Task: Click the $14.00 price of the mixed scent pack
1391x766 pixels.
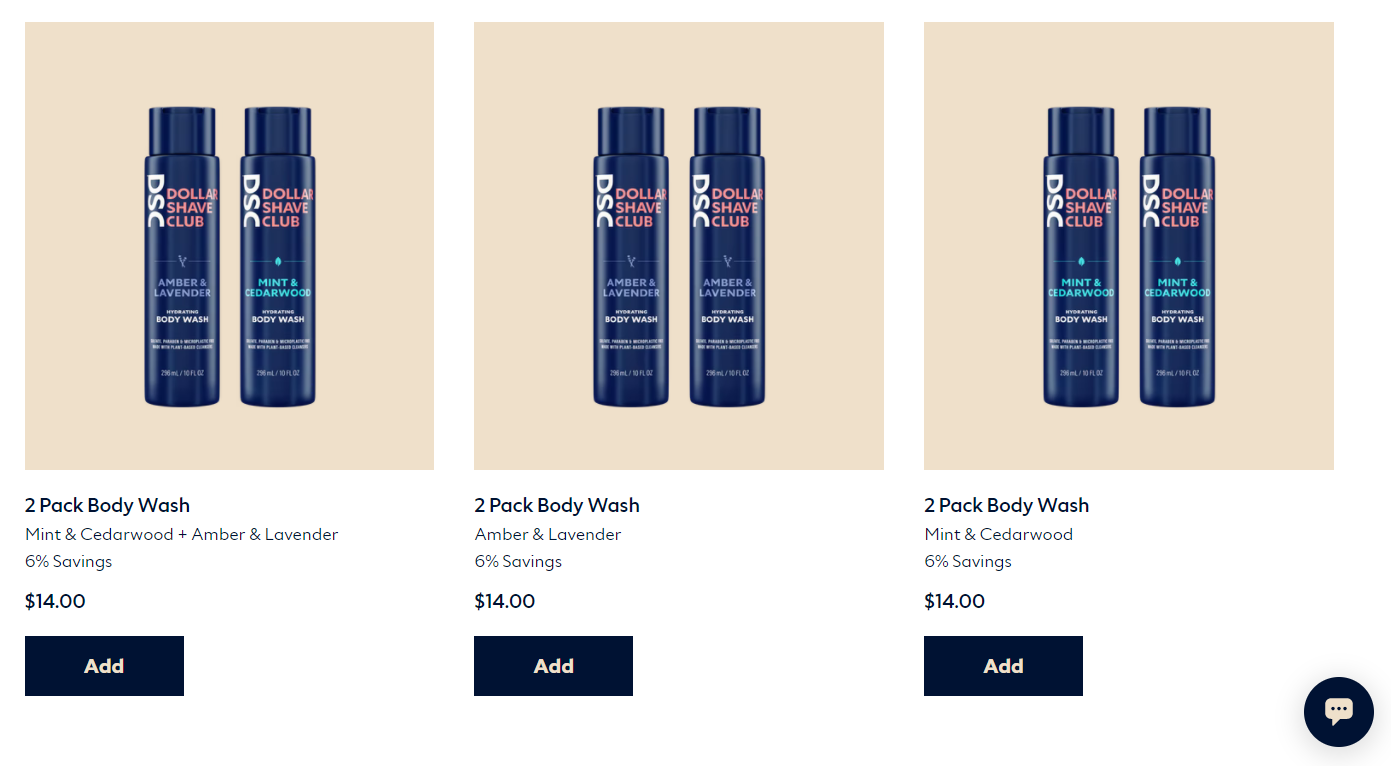Action: click(x=55, y=601)
